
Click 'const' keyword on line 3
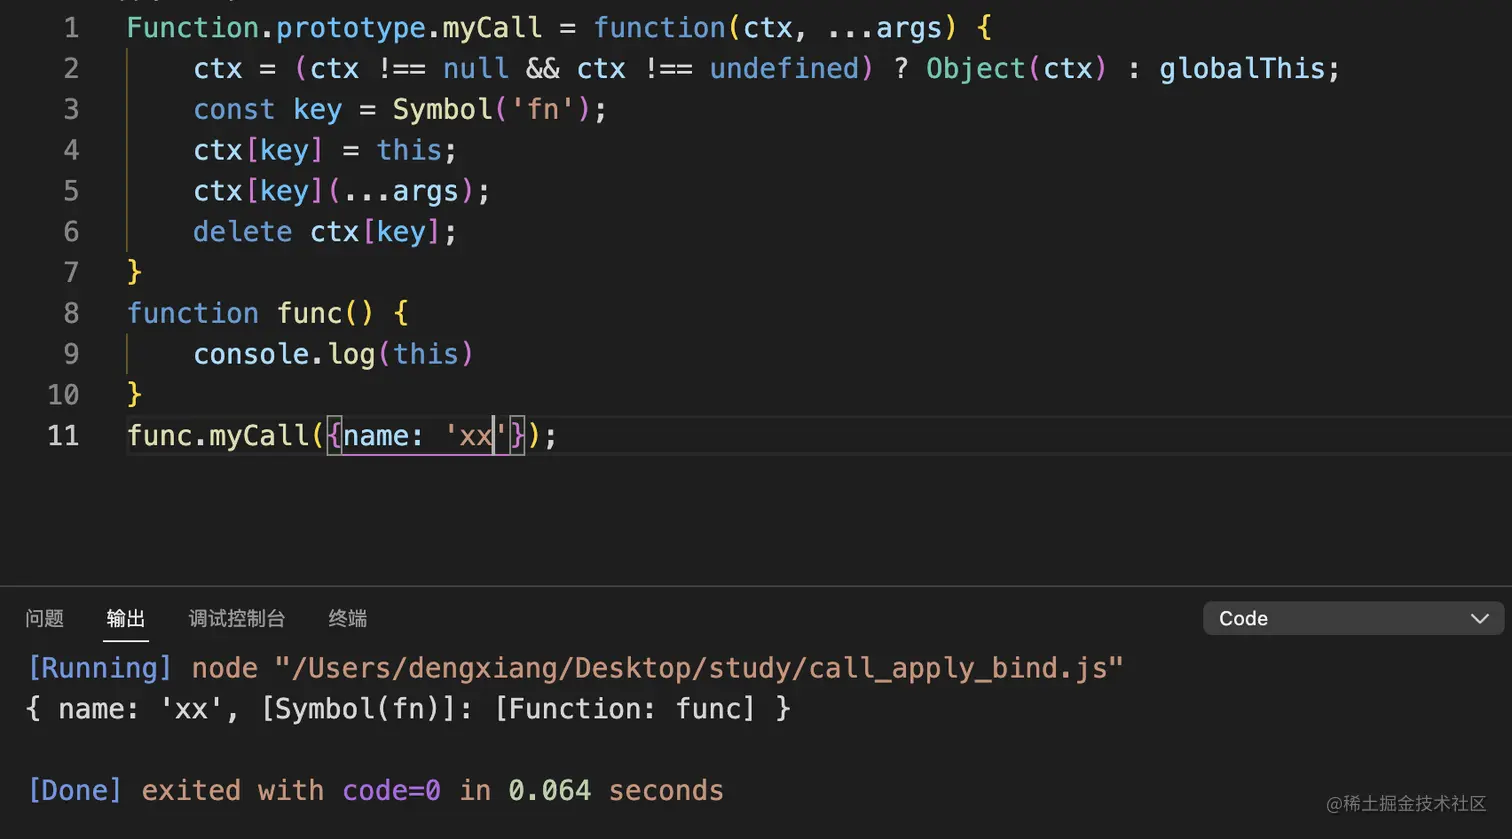tap(234, 110)
